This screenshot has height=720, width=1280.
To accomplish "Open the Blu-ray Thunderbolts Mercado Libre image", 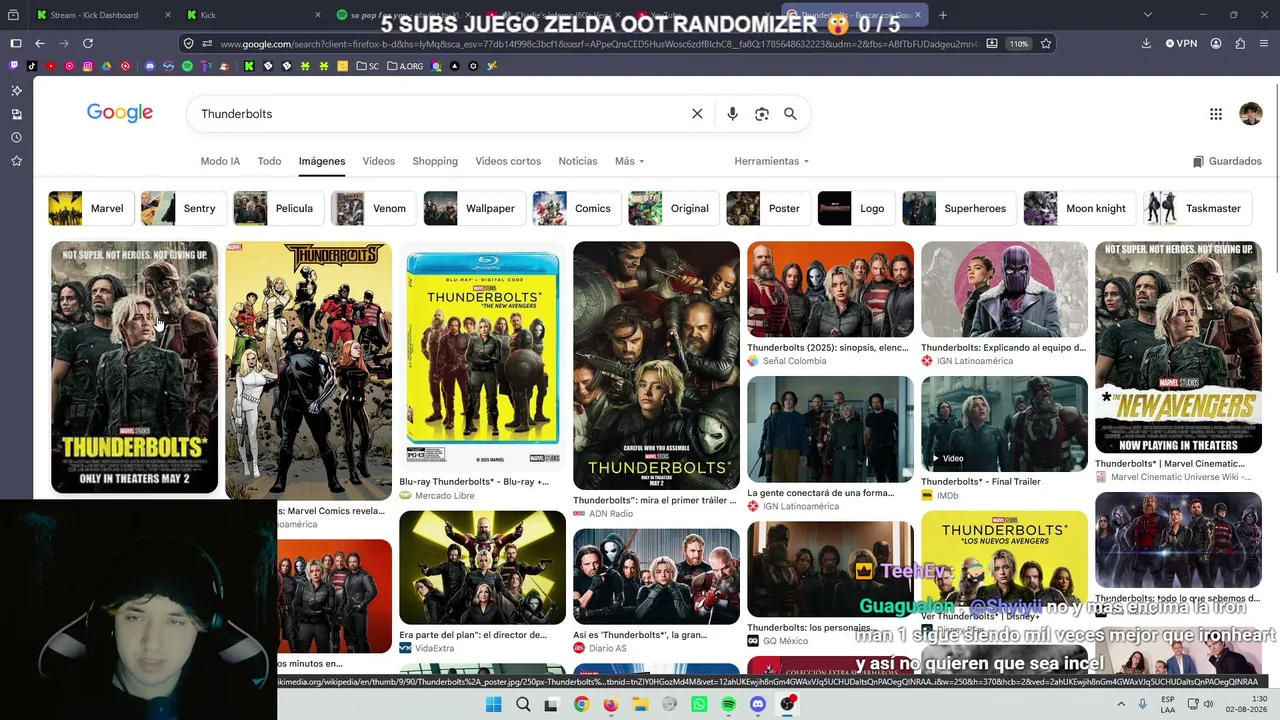I will 482,357.
